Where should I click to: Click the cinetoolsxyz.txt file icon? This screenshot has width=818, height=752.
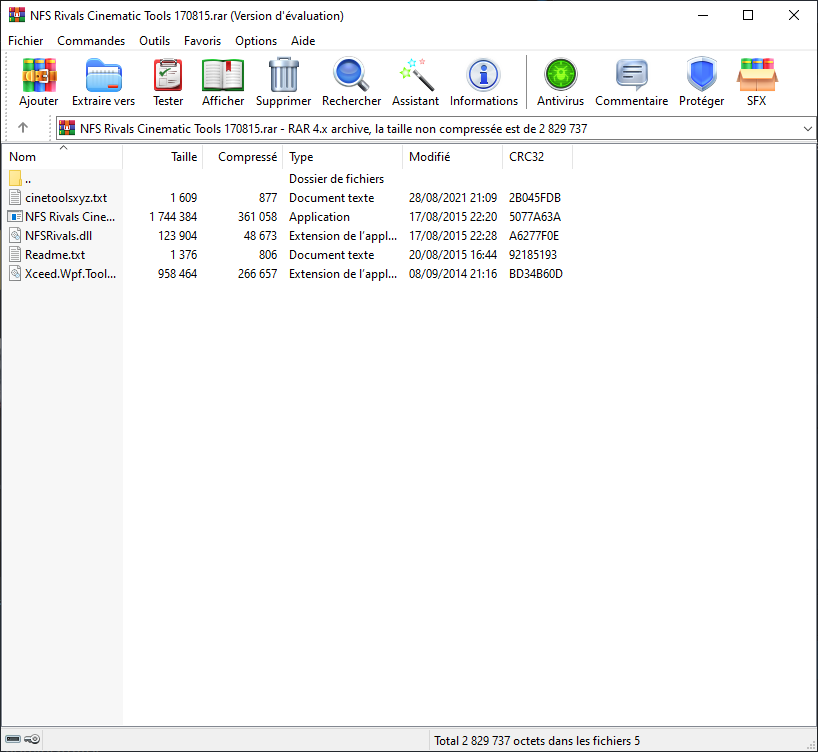[15, 197]
